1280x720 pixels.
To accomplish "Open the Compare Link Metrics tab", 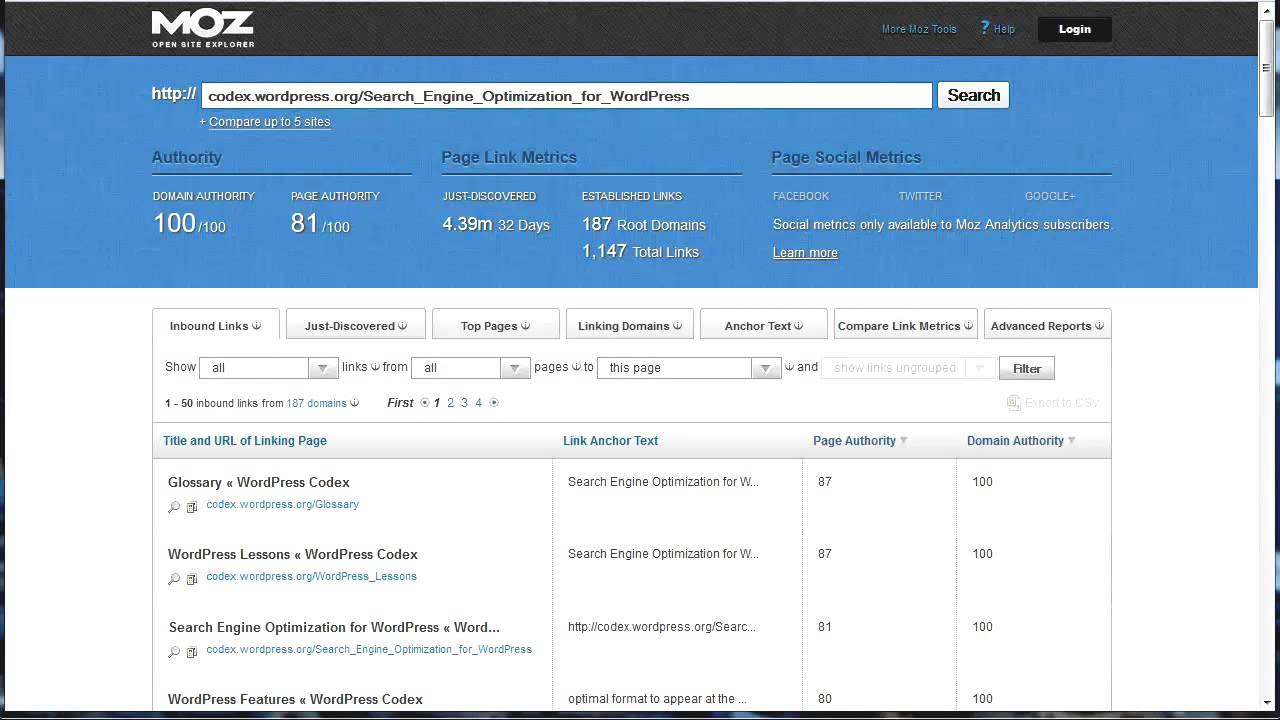I will [x=905, y=325].
